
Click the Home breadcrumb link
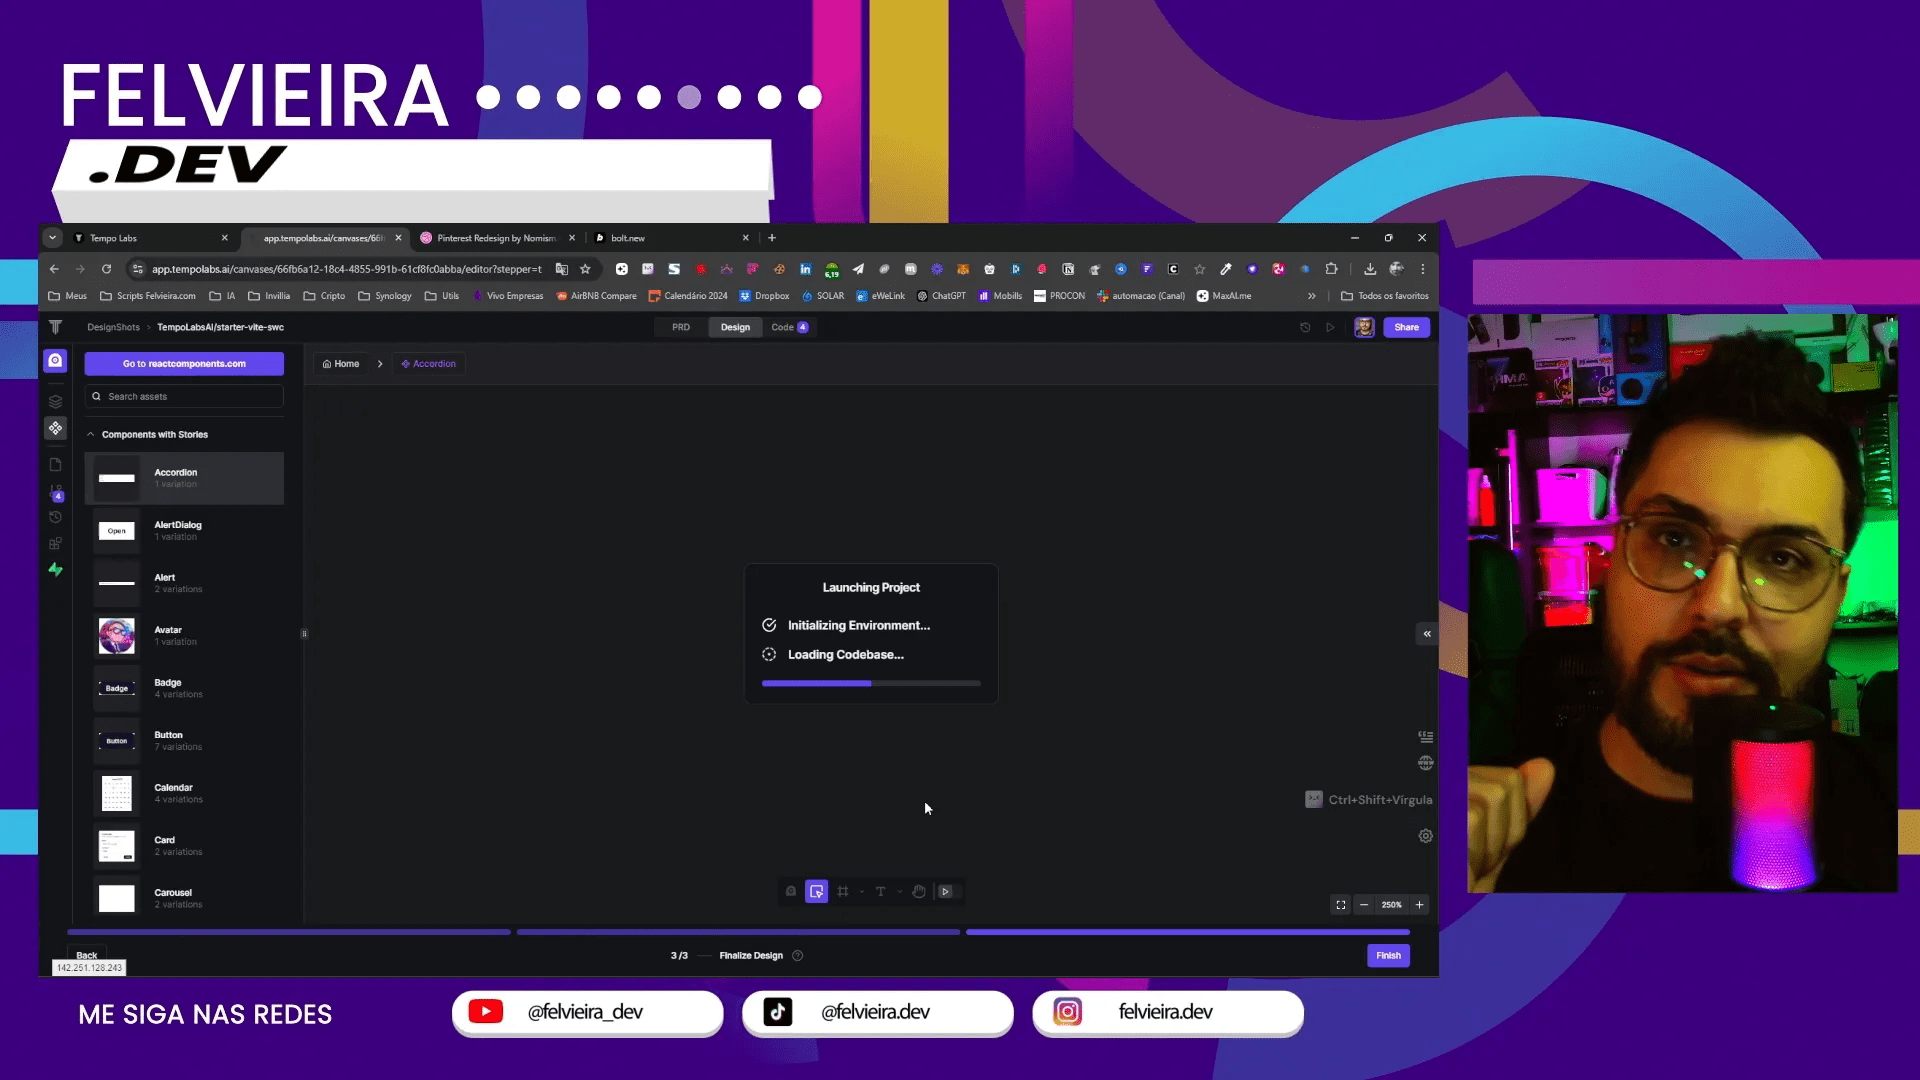click(x=341, y=364)
